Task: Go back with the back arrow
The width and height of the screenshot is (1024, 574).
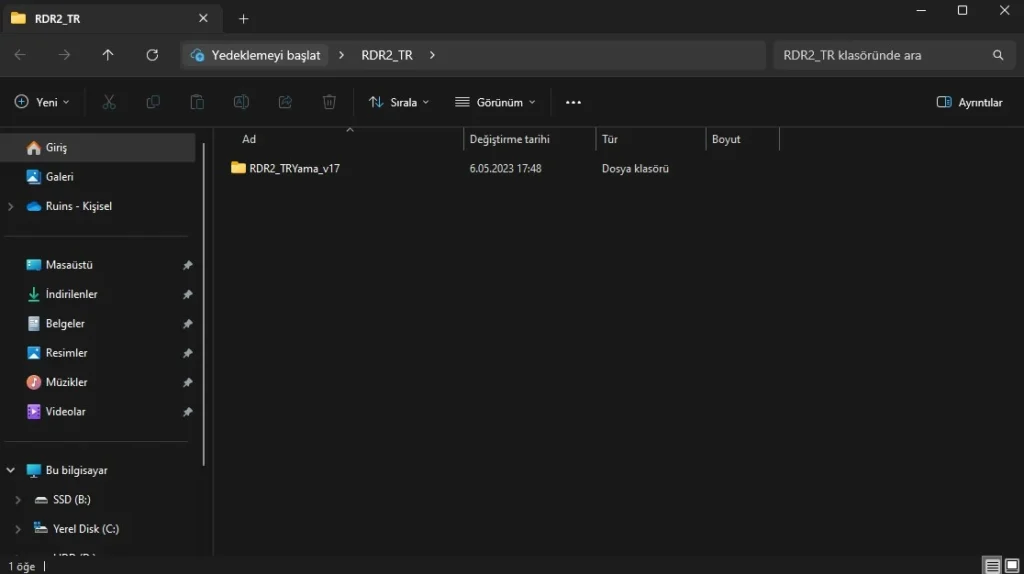Action: [x=20, y=55]
